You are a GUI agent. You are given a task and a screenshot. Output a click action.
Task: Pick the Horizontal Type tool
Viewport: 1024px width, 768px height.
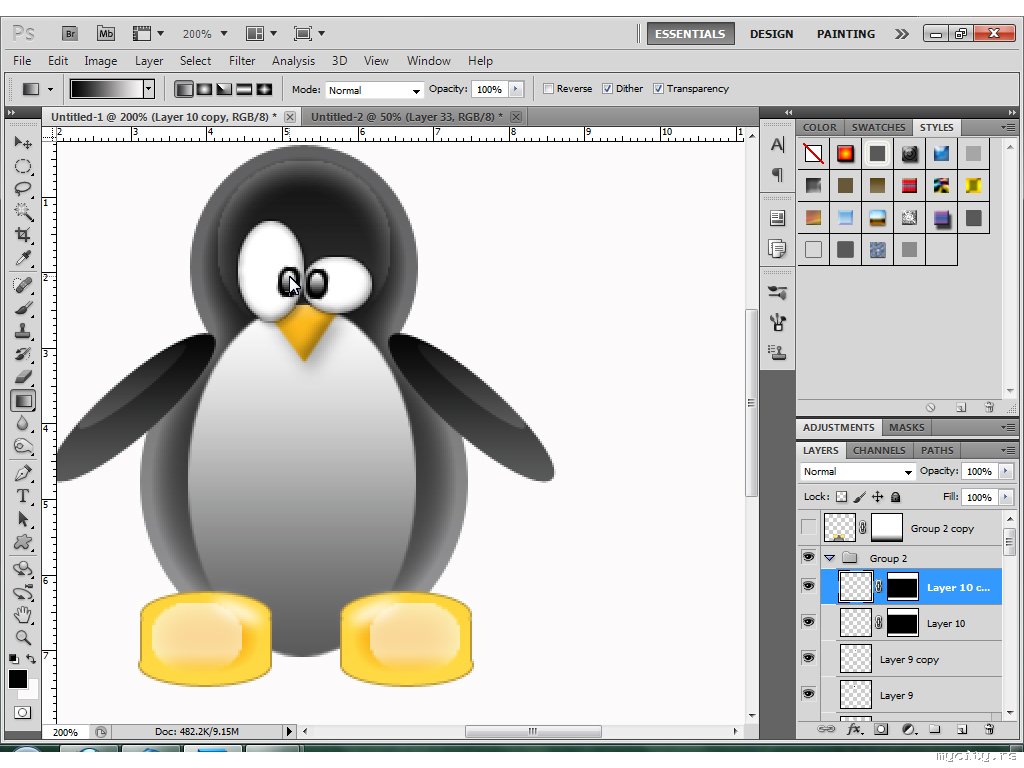click(x=22, y=496)
